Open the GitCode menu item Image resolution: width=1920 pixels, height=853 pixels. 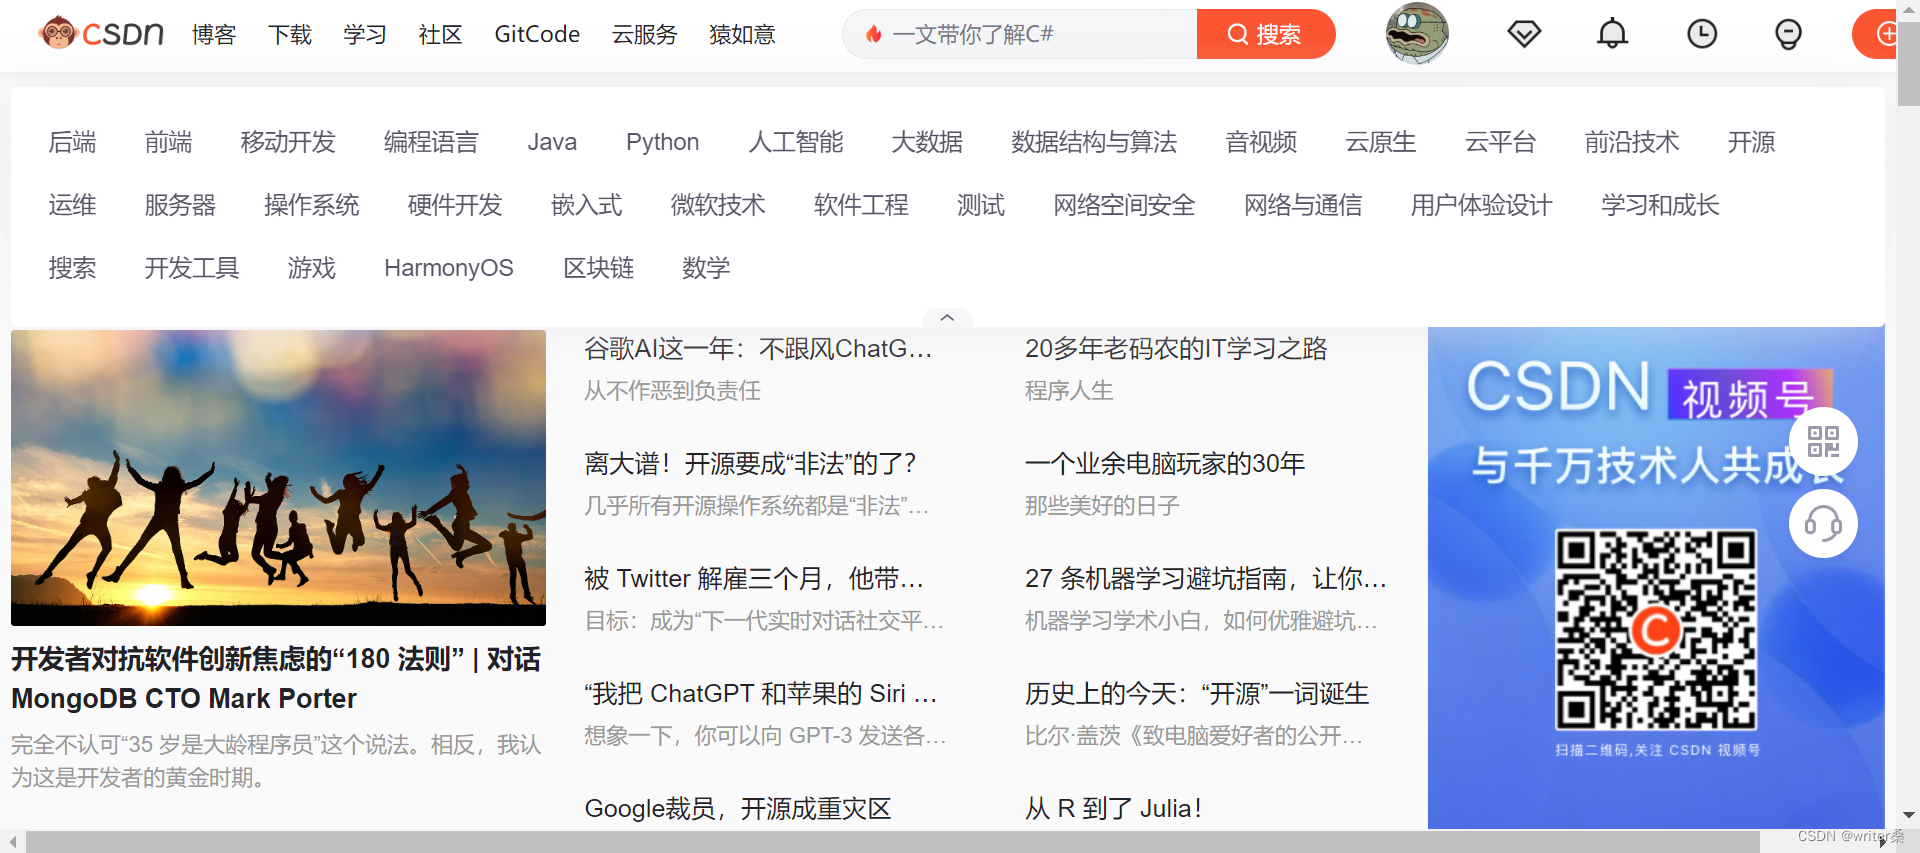(537, 34)
